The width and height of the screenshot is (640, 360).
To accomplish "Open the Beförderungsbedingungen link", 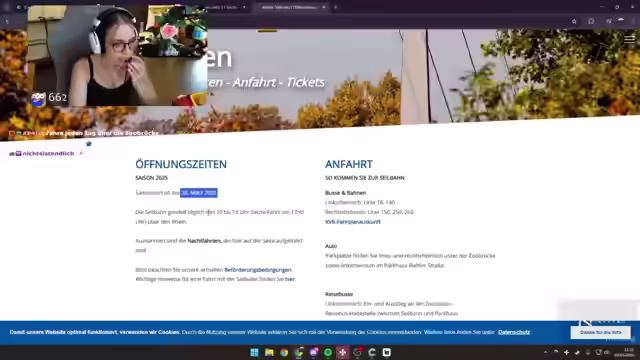I will [258, 270].
